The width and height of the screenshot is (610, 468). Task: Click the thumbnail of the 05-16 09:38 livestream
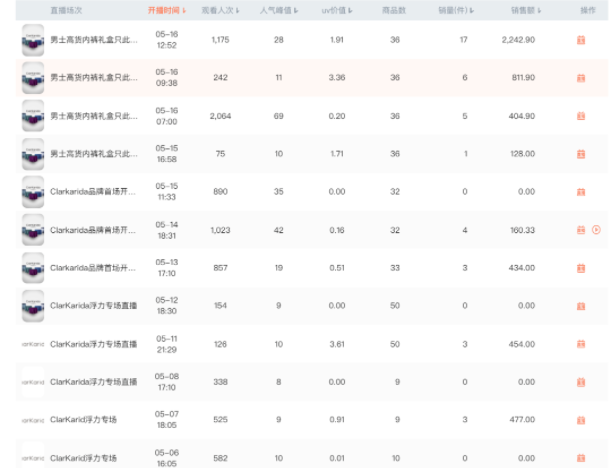coord(34,78)
